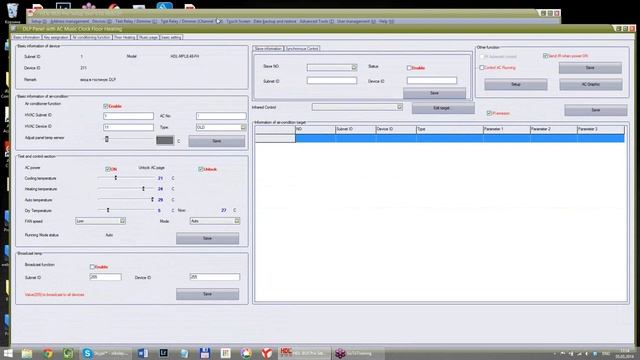
Task: Select the Air conditioning function tab
Action: 91,37
